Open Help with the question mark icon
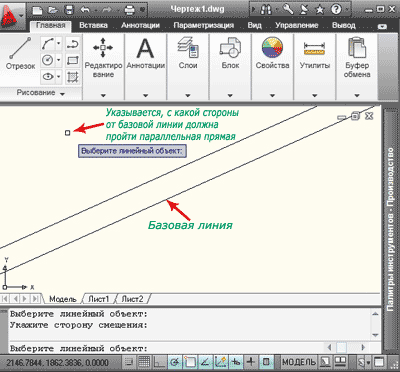400x372 pixels. click(336, 9)
